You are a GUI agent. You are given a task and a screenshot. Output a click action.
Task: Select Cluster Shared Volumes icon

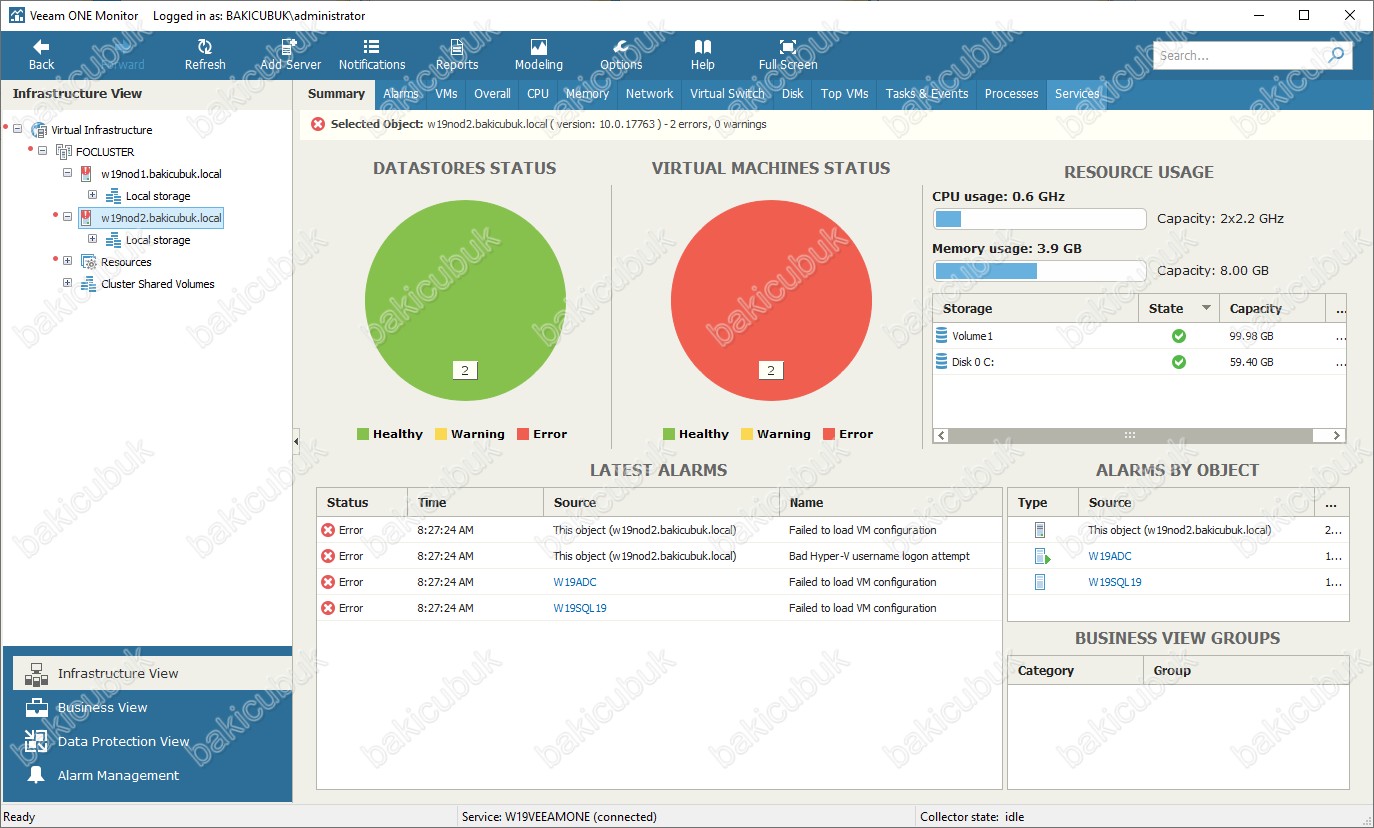point(88,284)
